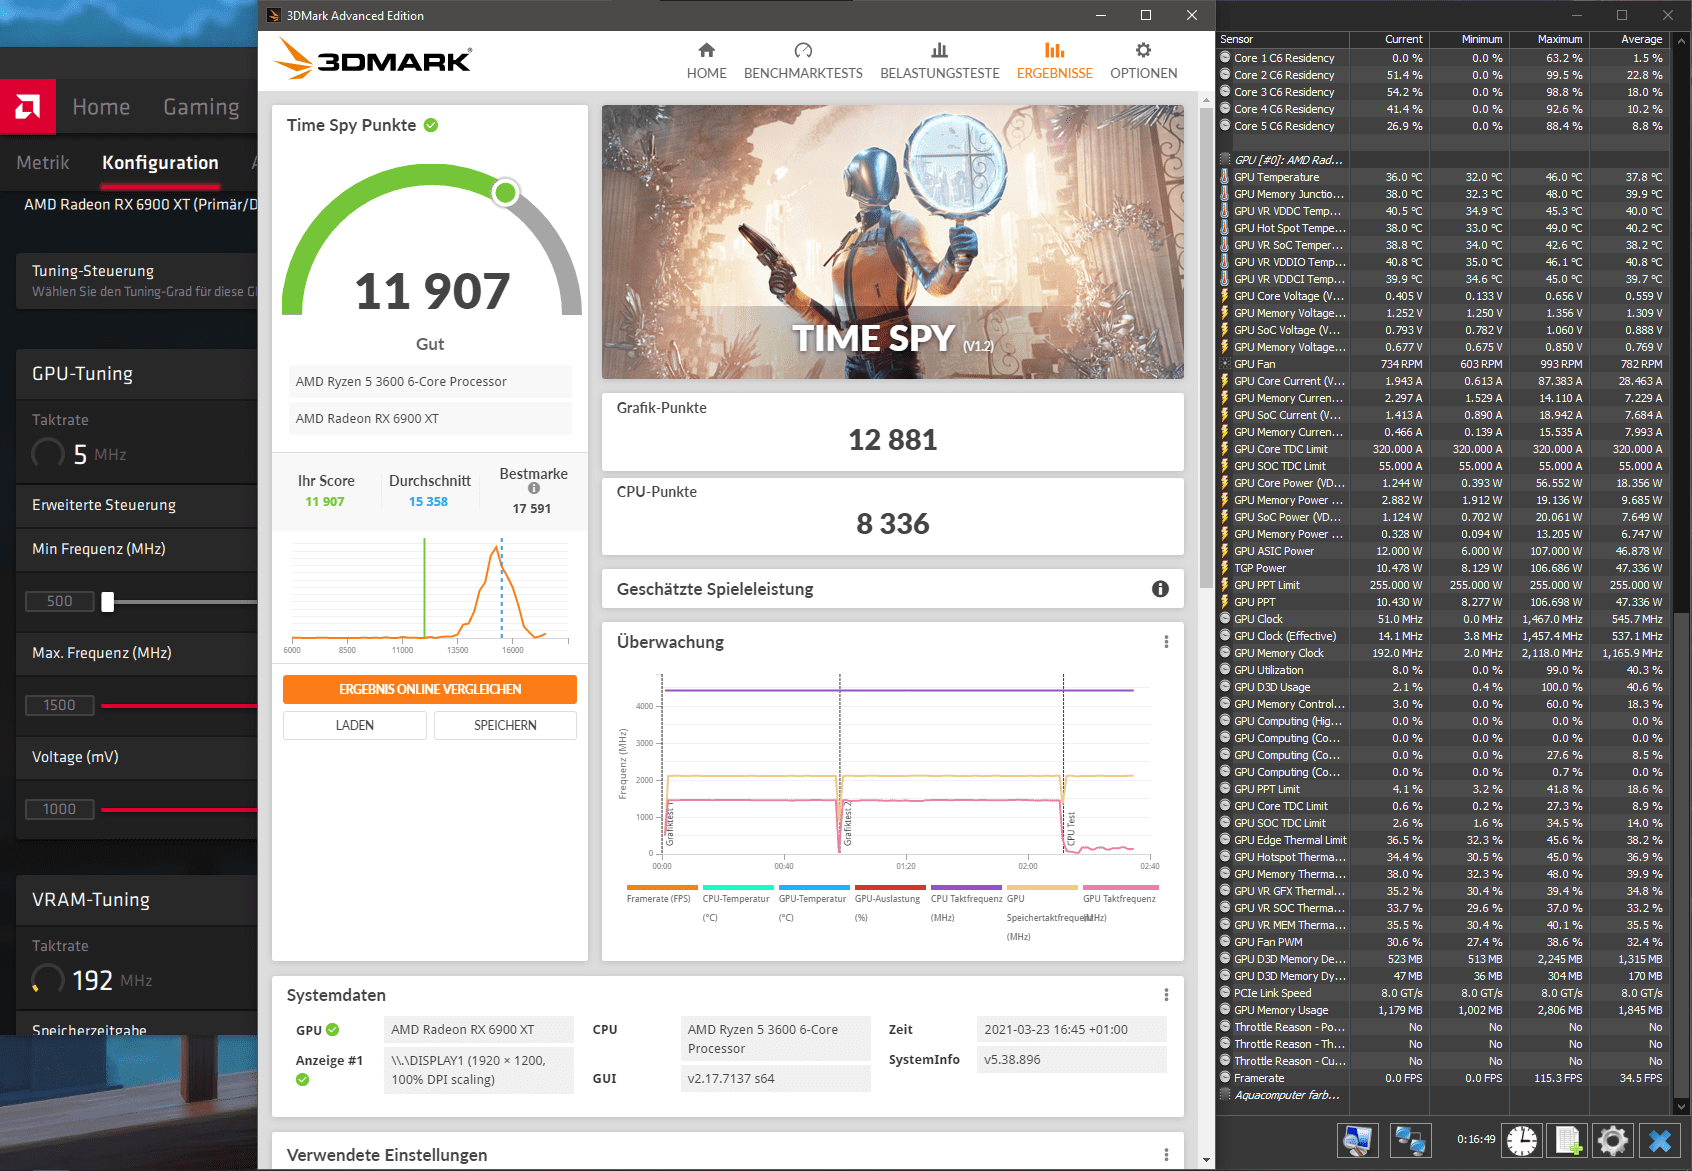Select GPU Utilization sensor row
Image resolution: width=1692 pixels, height=1171 pixels.
click(1443, 670)
